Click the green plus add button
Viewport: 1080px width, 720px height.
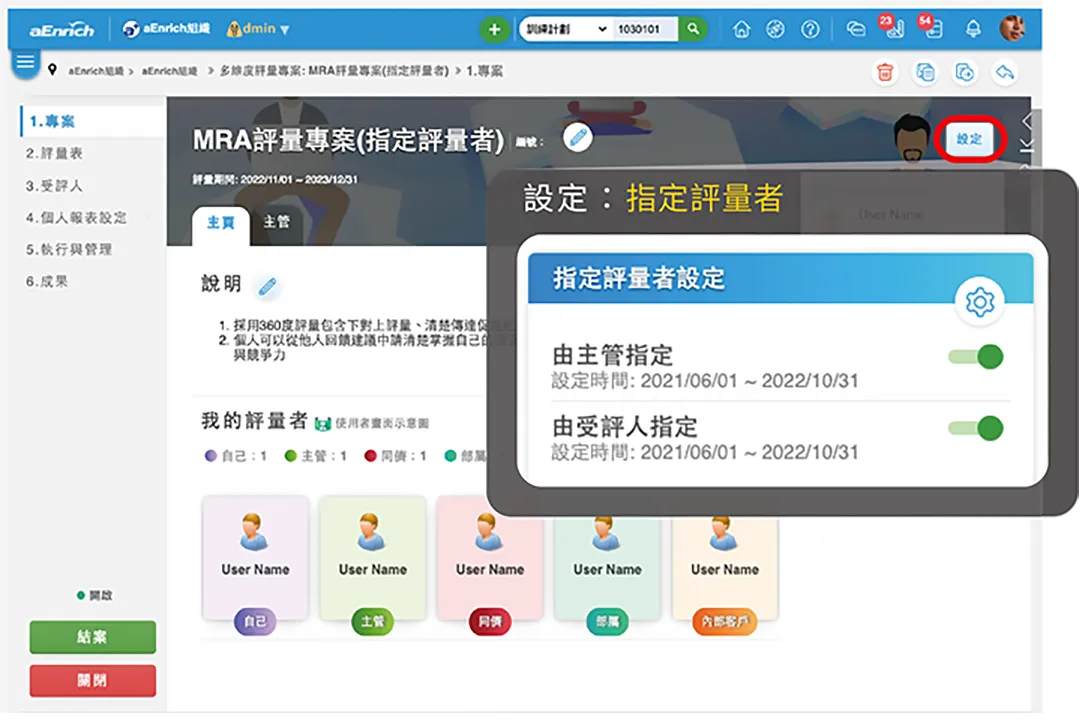click(493, 30)
